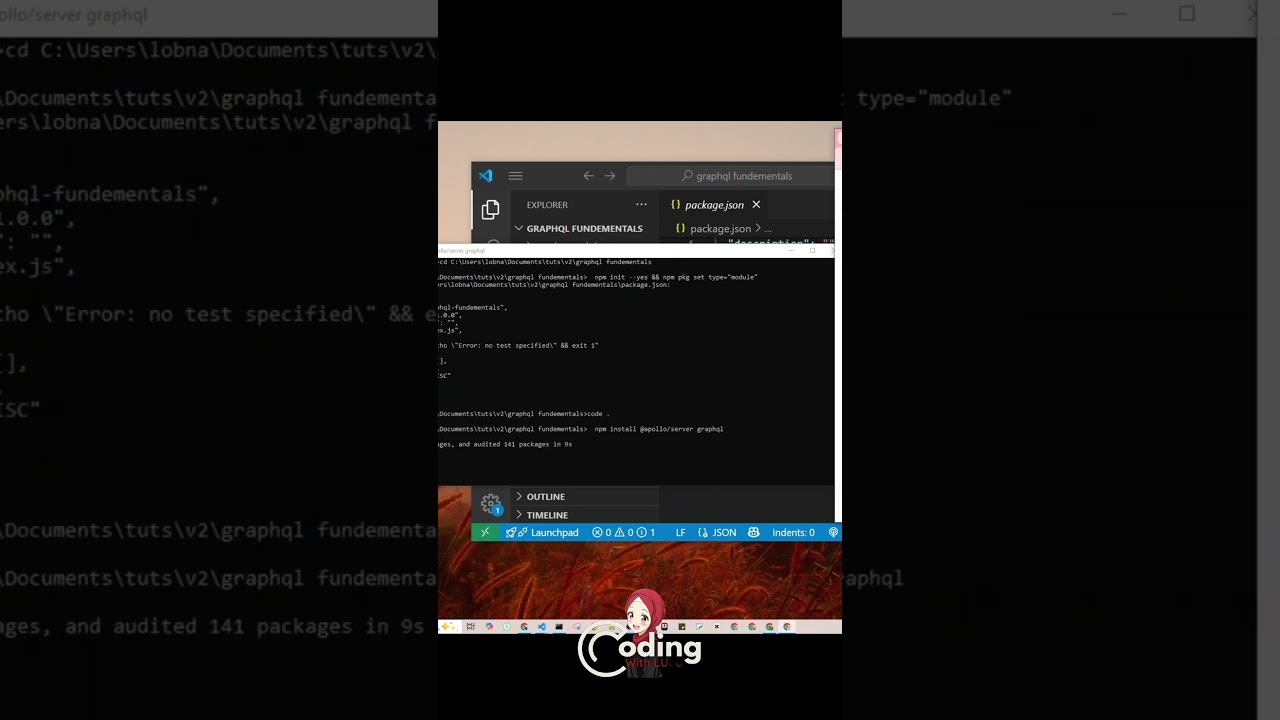The image size is (1280, 720).
Task: Expand the TIMELINE section
Action: (585, 515)
